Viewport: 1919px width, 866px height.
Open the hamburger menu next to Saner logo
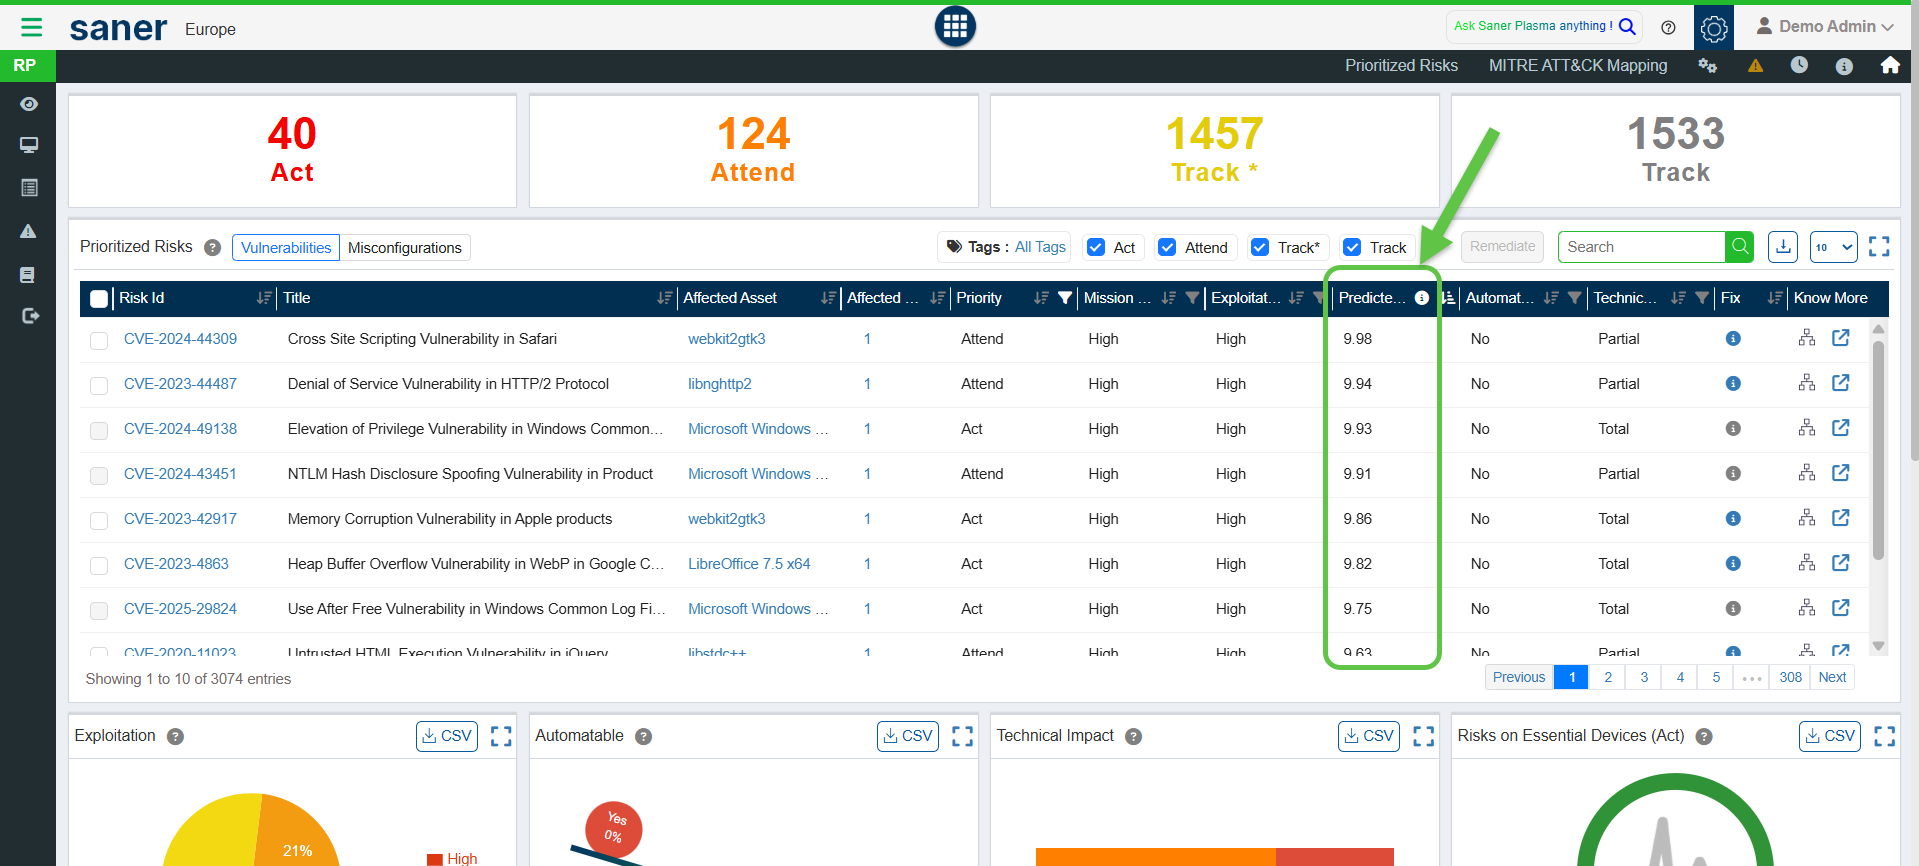pyautogui.click(x=31, y=27)
